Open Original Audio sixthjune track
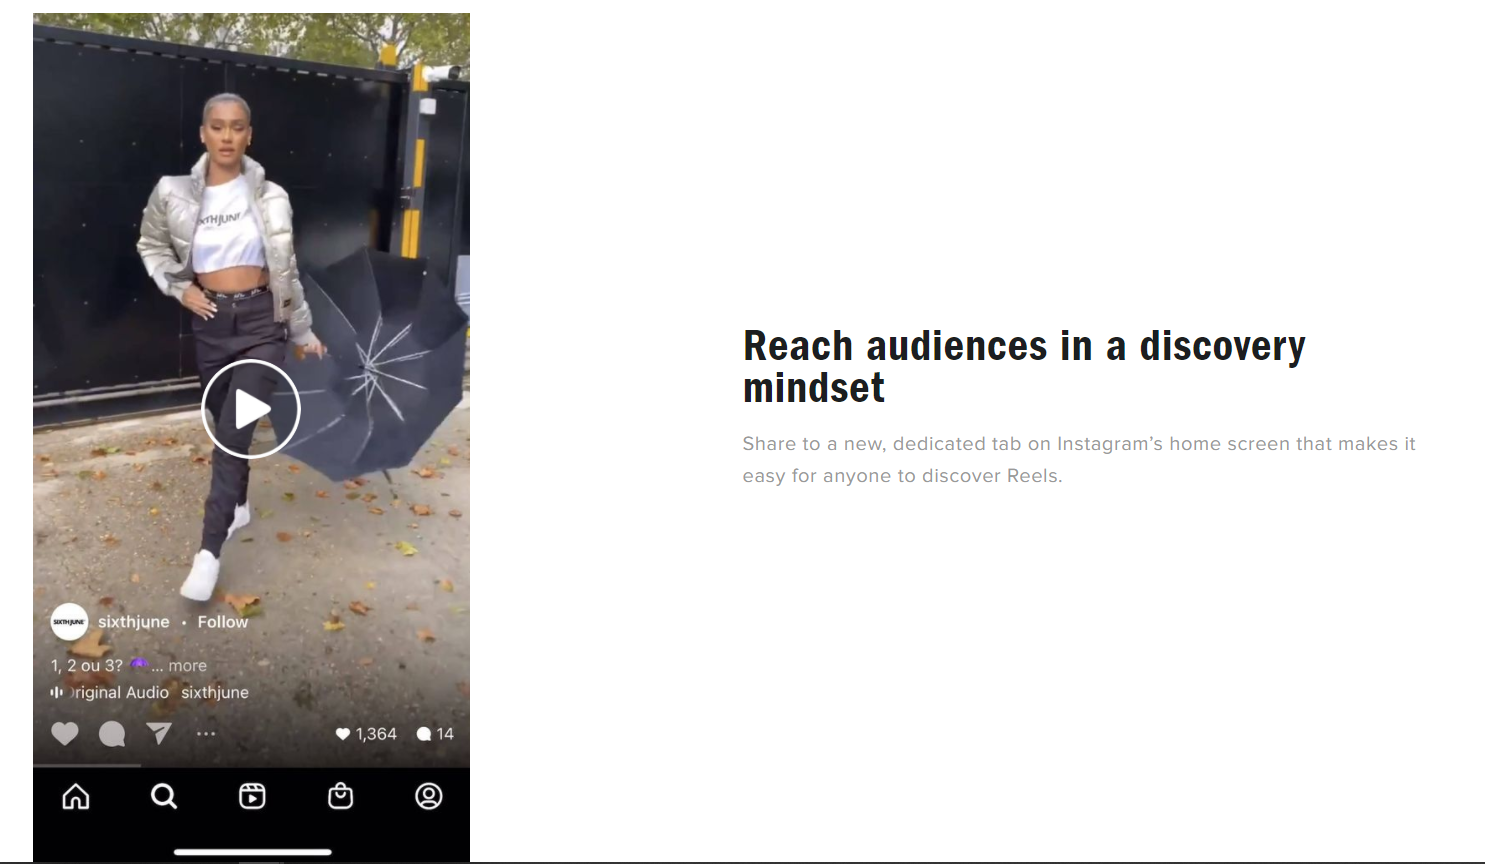The height and width of the screenshot is (864, 1485). pyautogui.click(x=159, y=692)
